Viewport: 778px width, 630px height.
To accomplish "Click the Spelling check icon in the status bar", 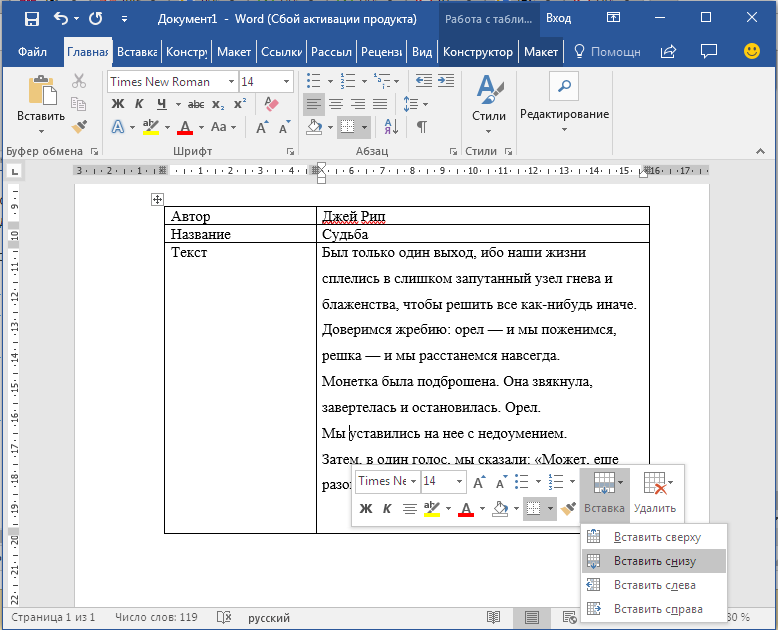I will coord(224,617).
